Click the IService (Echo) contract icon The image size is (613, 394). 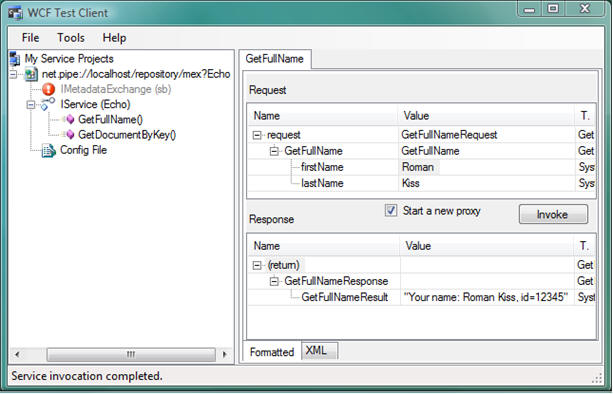click(x=48, y=104)
